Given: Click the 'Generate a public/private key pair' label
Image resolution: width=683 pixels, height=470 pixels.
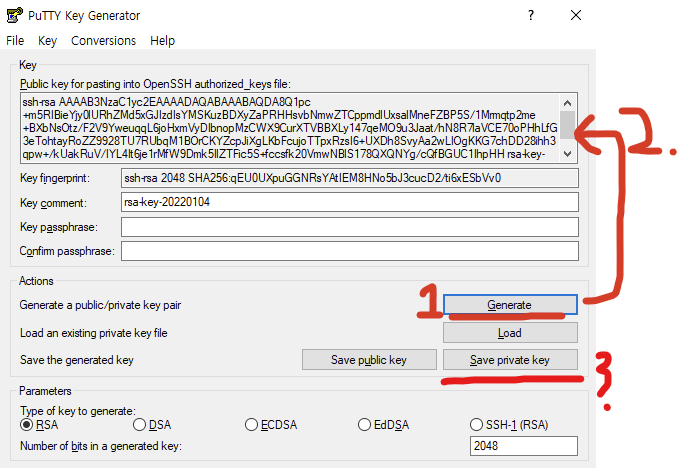Looking at the screenshot, I should [100, 305].
